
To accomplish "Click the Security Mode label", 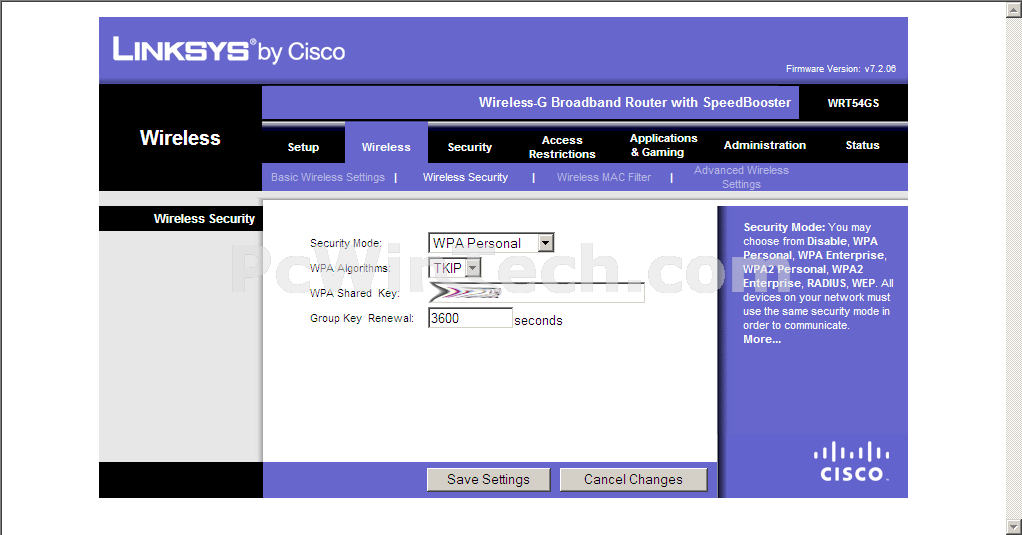I will point(345,243).
